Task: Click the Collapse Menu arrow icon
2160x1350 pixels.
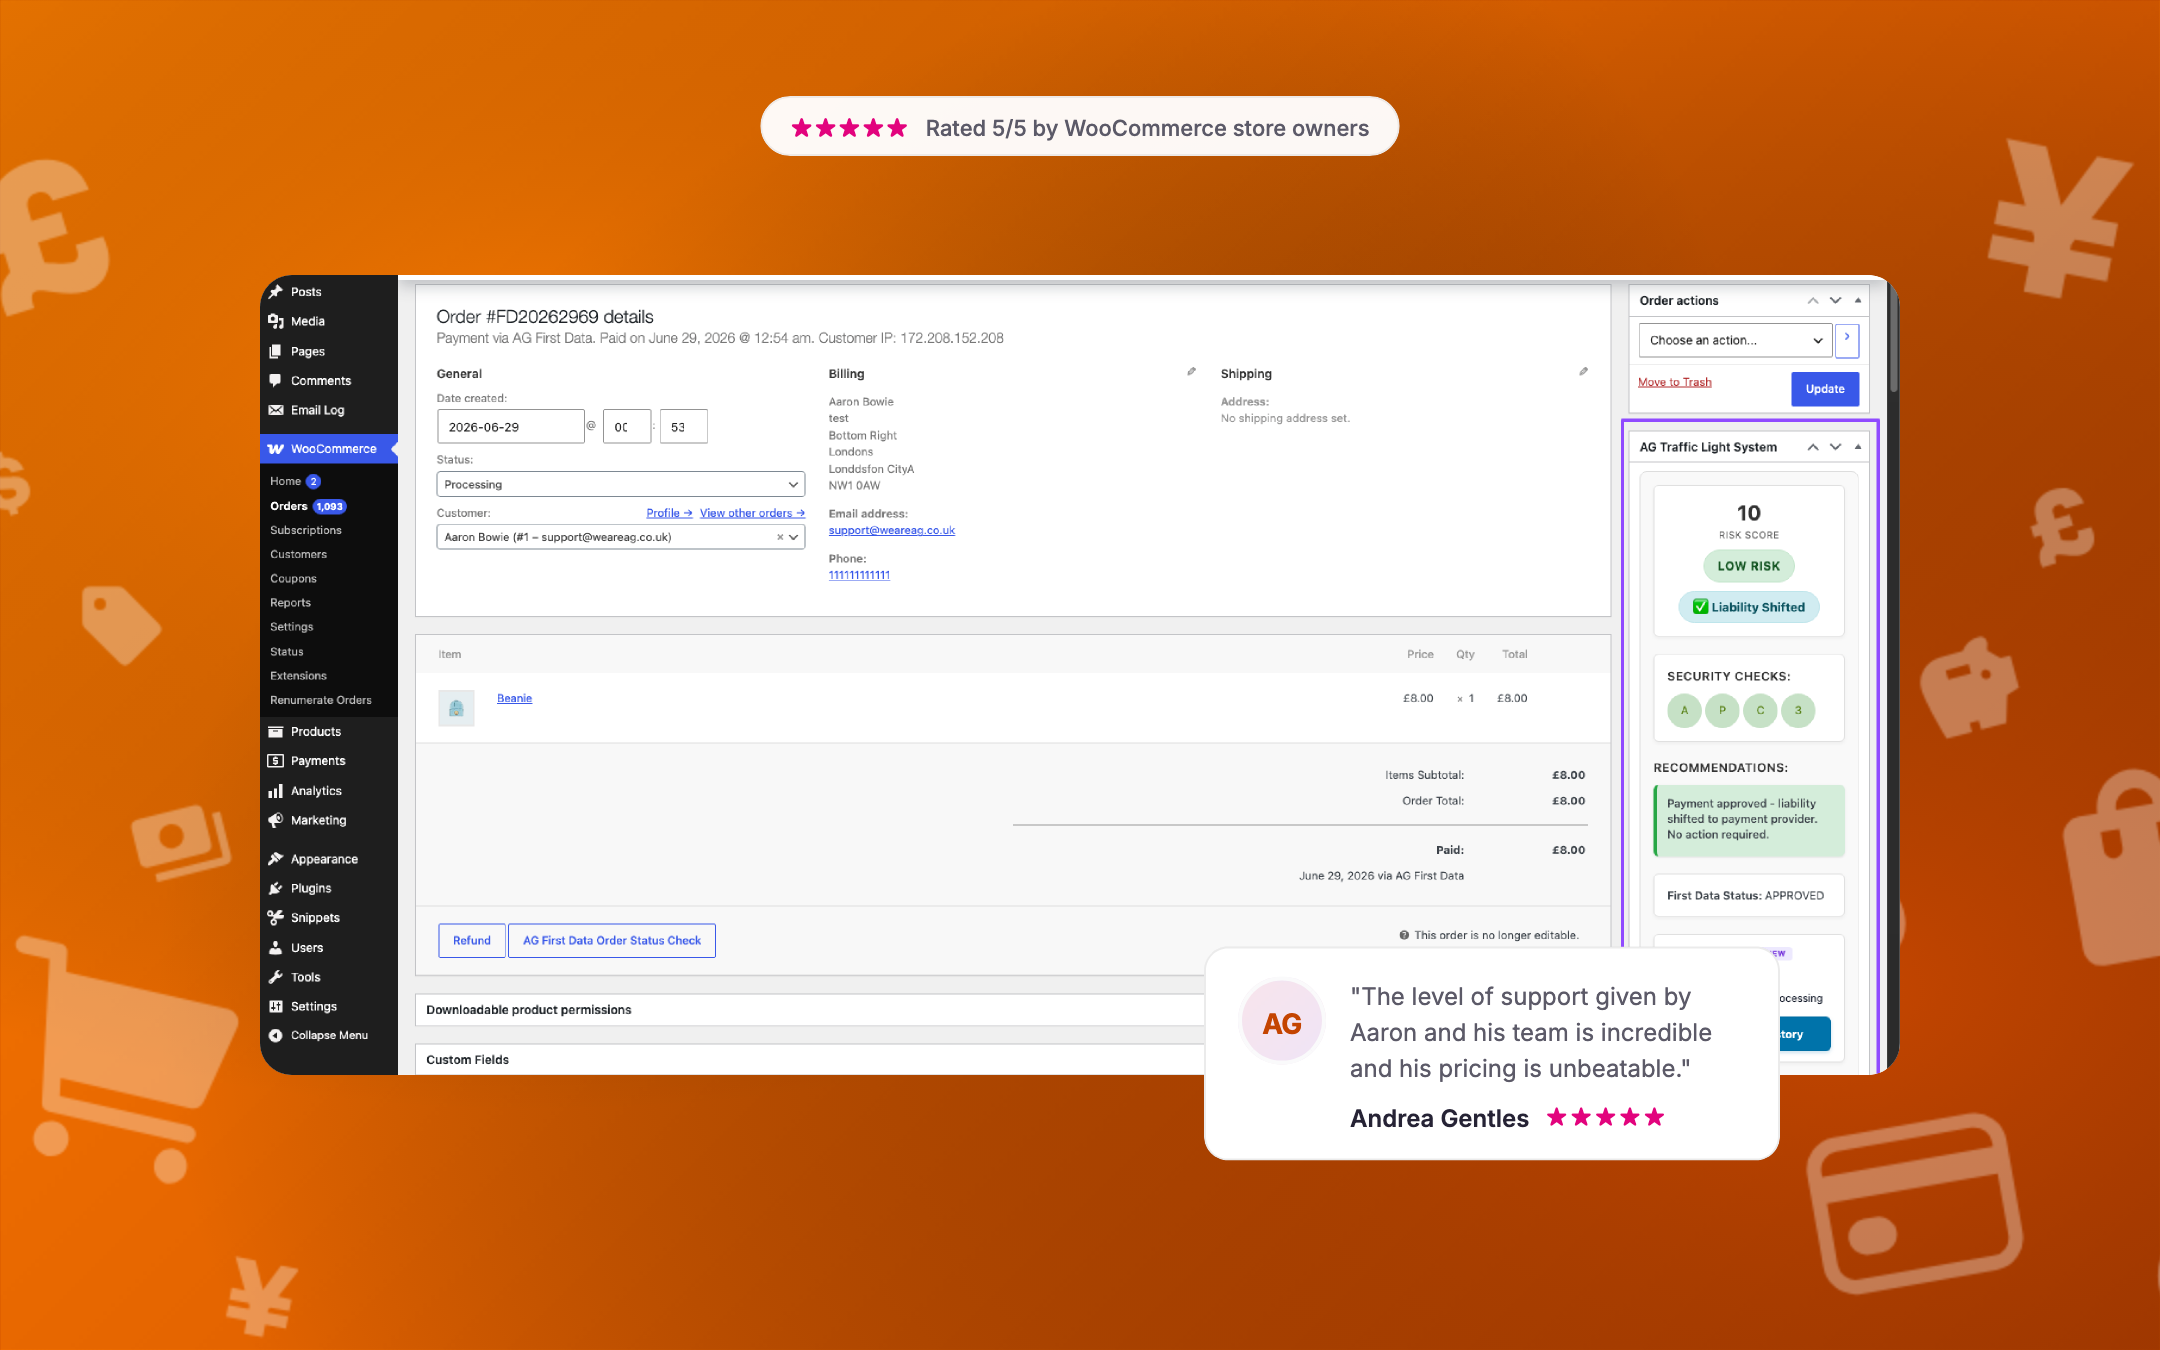Action: pyautogui.click(x=275, y=1036)
